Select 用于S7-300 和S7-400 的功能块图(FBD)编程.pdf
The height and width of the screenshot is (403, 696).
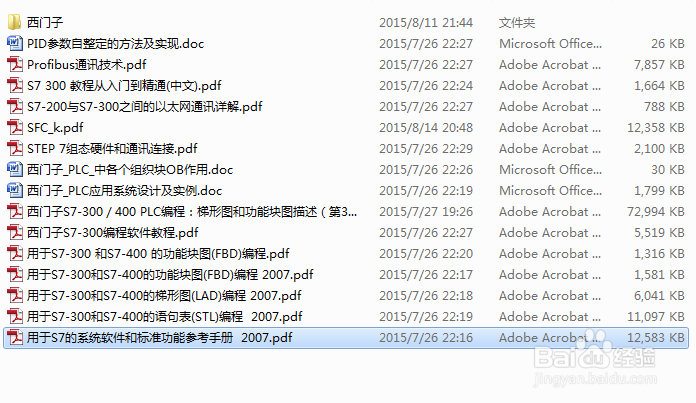pos(158,253)
